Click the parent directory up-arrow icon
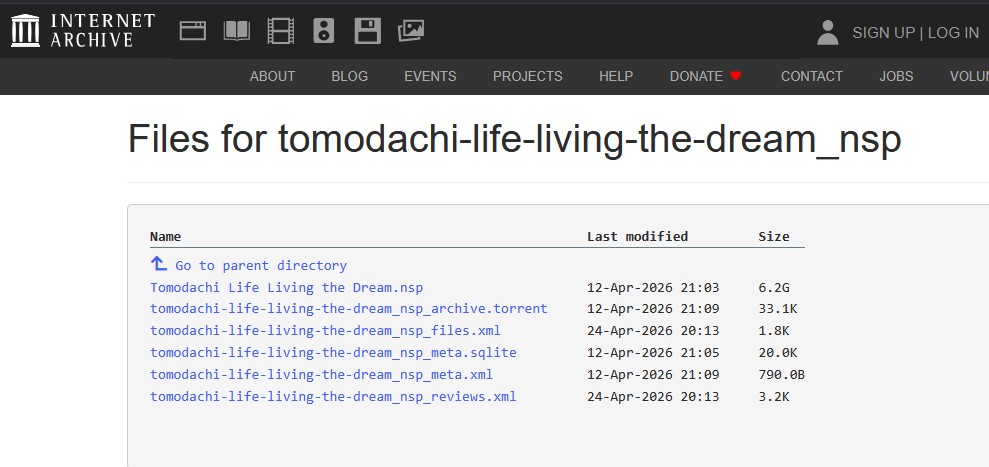This screenshot has height=467, width=989. (158, 263)
